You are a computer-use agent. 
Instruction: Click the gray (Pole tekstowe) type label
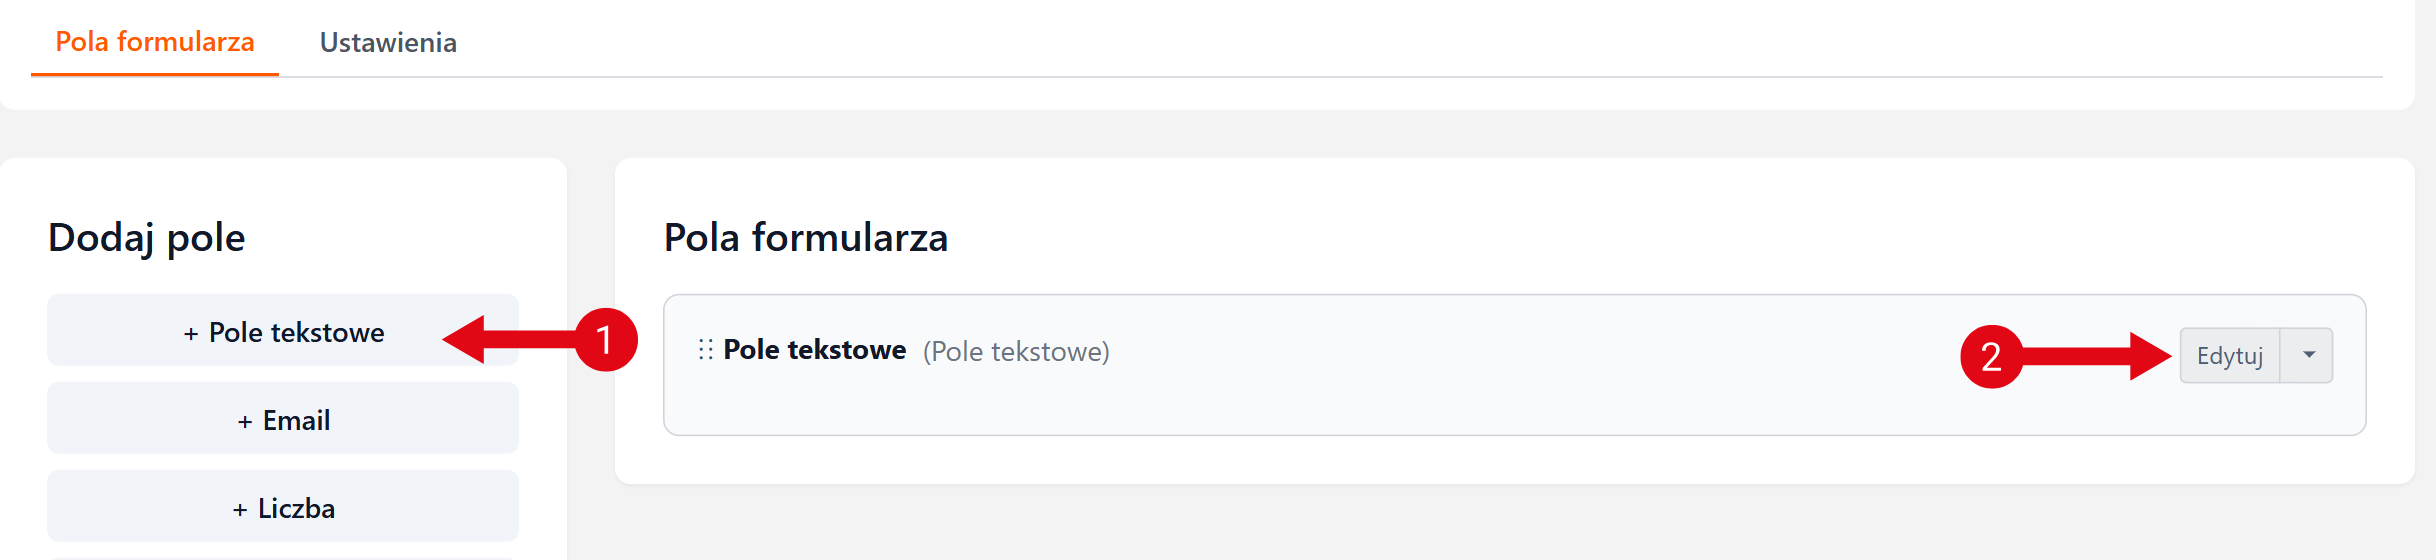[x=1016, y=352]
